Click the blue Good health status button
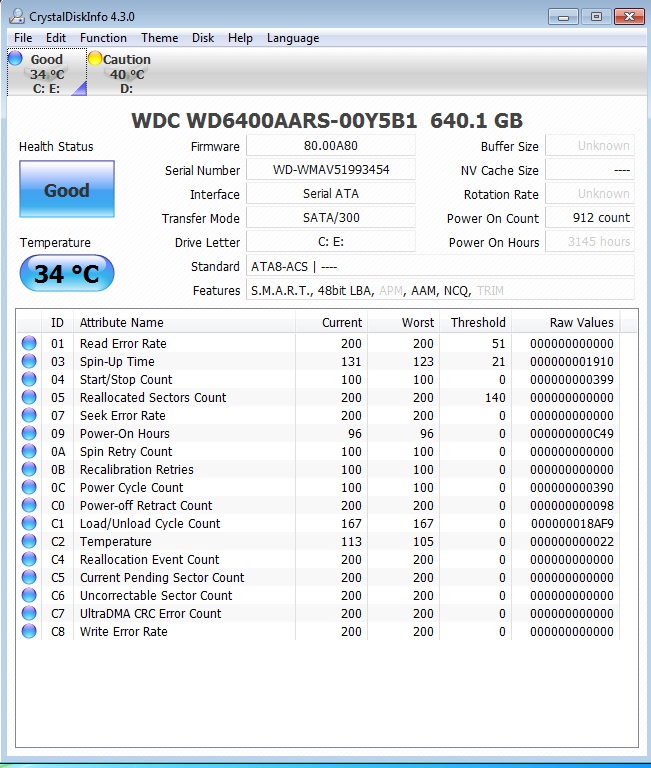The image size is (651, 768). [x=67, y=189]
